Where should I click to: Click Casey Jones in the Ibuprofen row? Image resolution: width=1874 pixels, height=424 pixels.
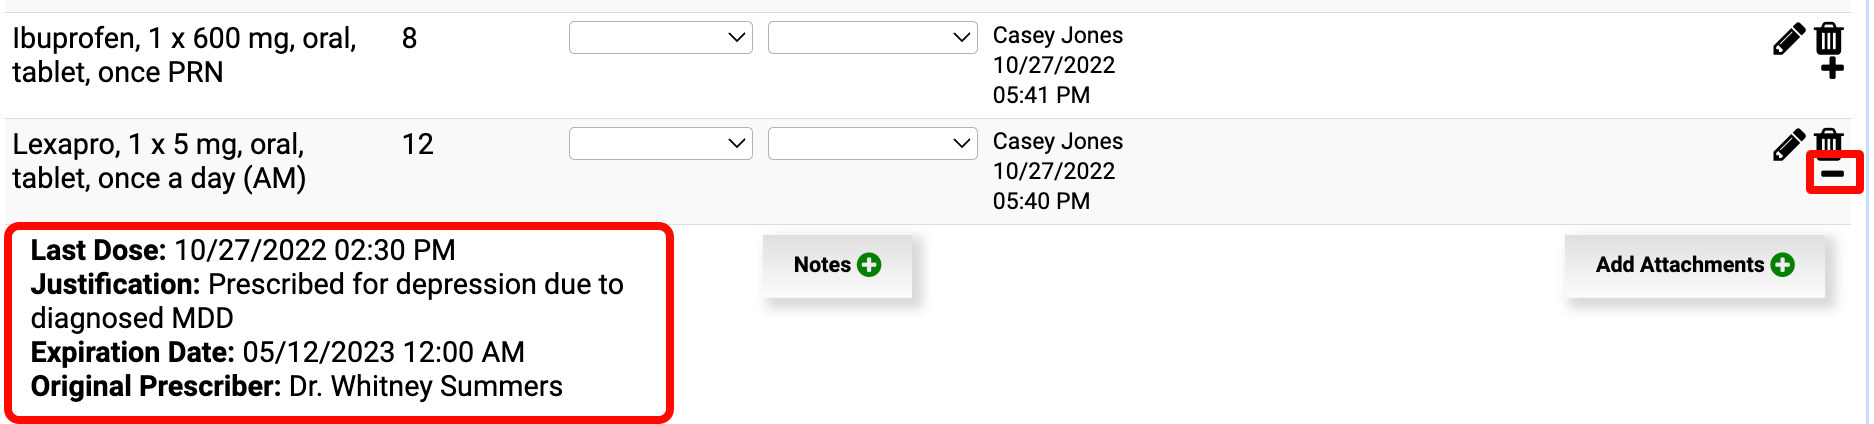(x=1057, y=36)
